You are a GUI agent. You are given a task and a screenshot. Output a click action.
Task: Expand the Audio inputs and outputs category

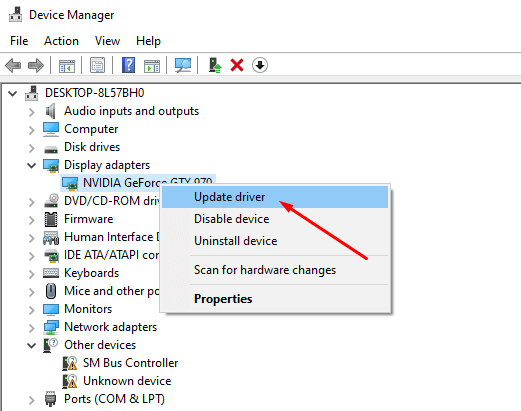[x=32, y=112]
